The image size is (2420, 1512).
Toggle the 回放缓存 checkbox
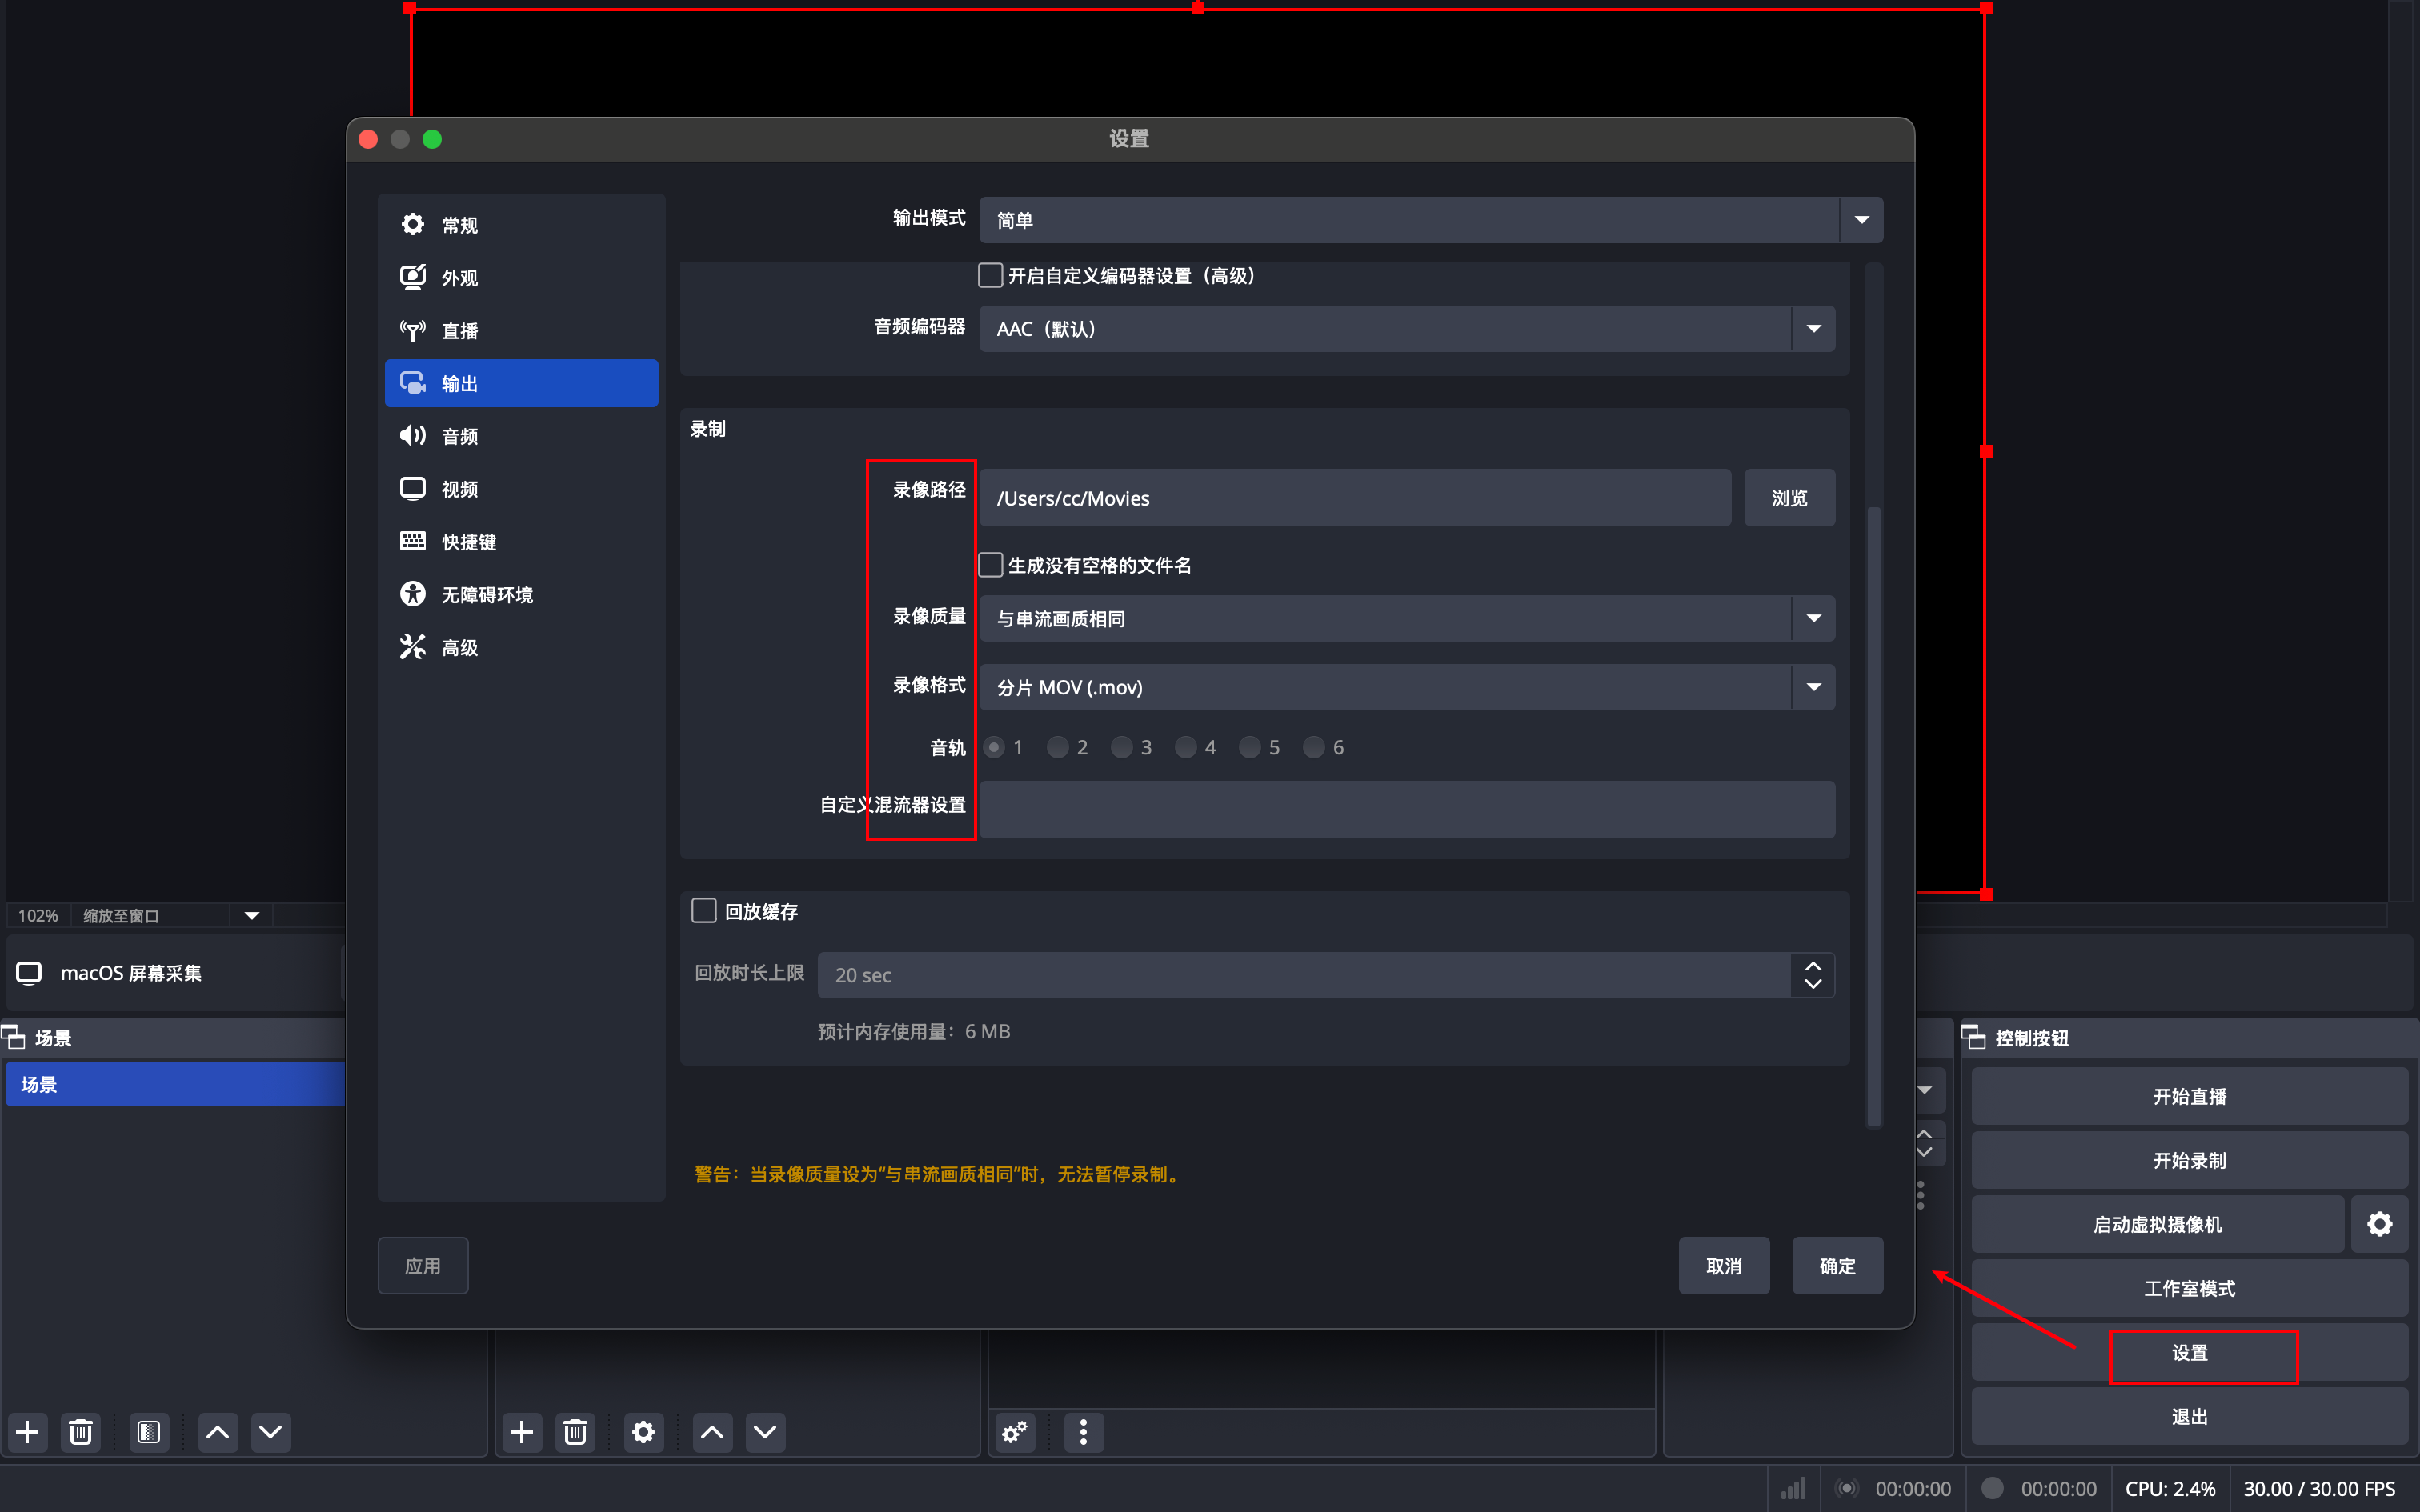(704, 911)
